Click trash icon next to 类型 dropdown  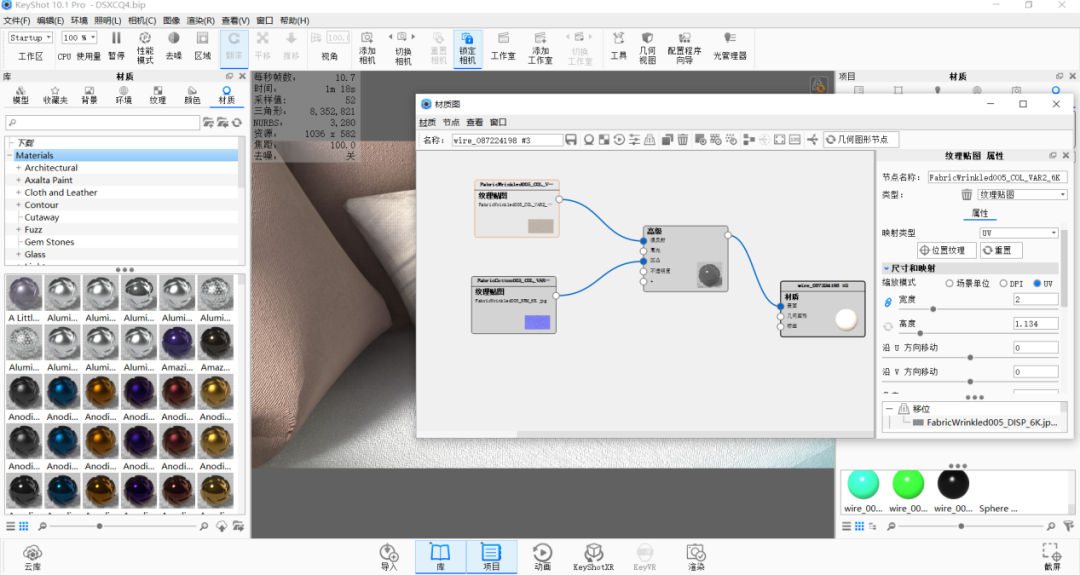(x=966, y=195)
